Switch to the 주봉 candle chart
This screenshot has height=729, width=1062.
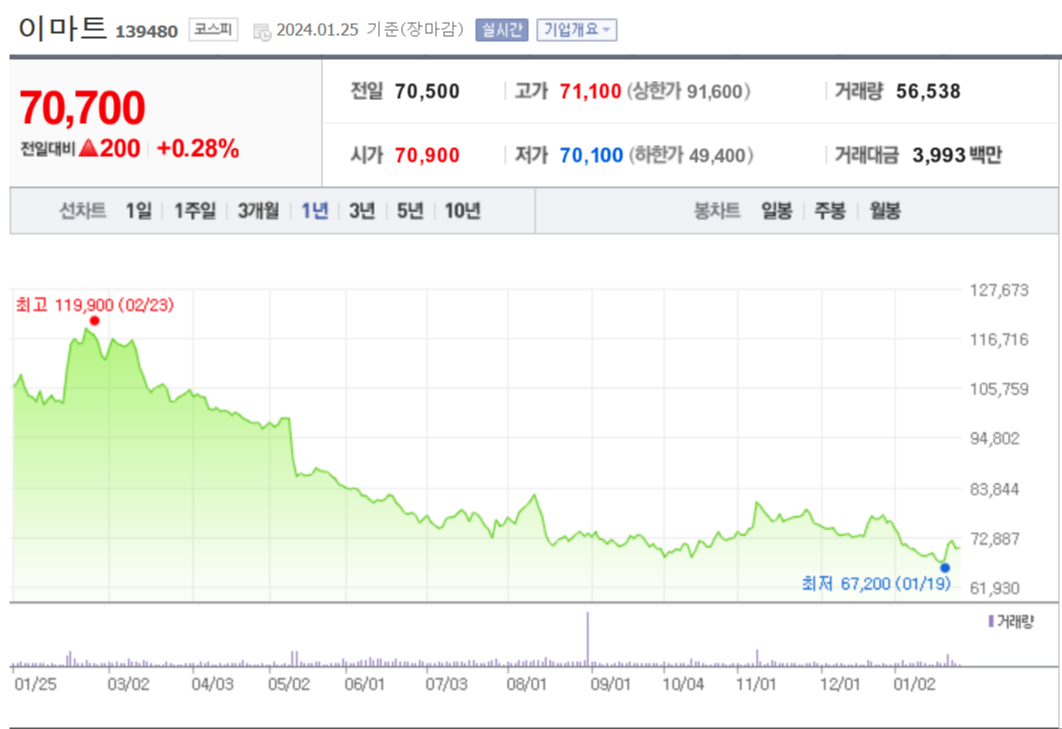(x=830, y=211)
